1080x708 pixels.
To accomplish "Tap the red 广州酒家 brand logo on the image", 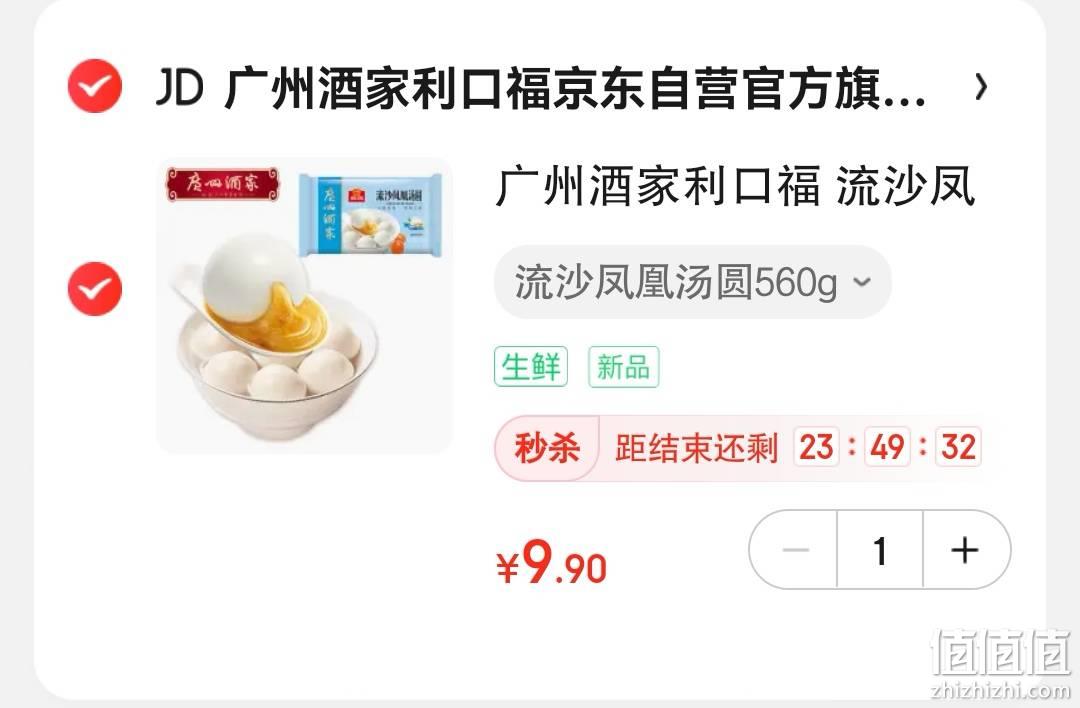I will point(222,185).
